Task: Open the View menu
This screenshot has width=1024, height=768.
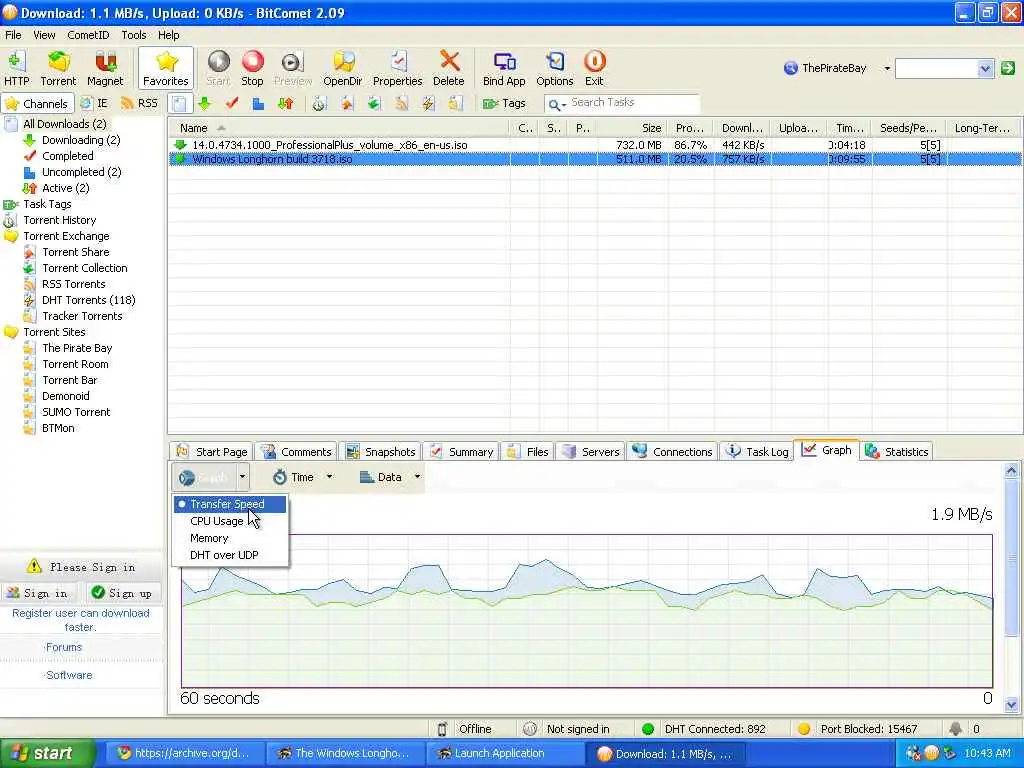Action: [x=44, y=35]
